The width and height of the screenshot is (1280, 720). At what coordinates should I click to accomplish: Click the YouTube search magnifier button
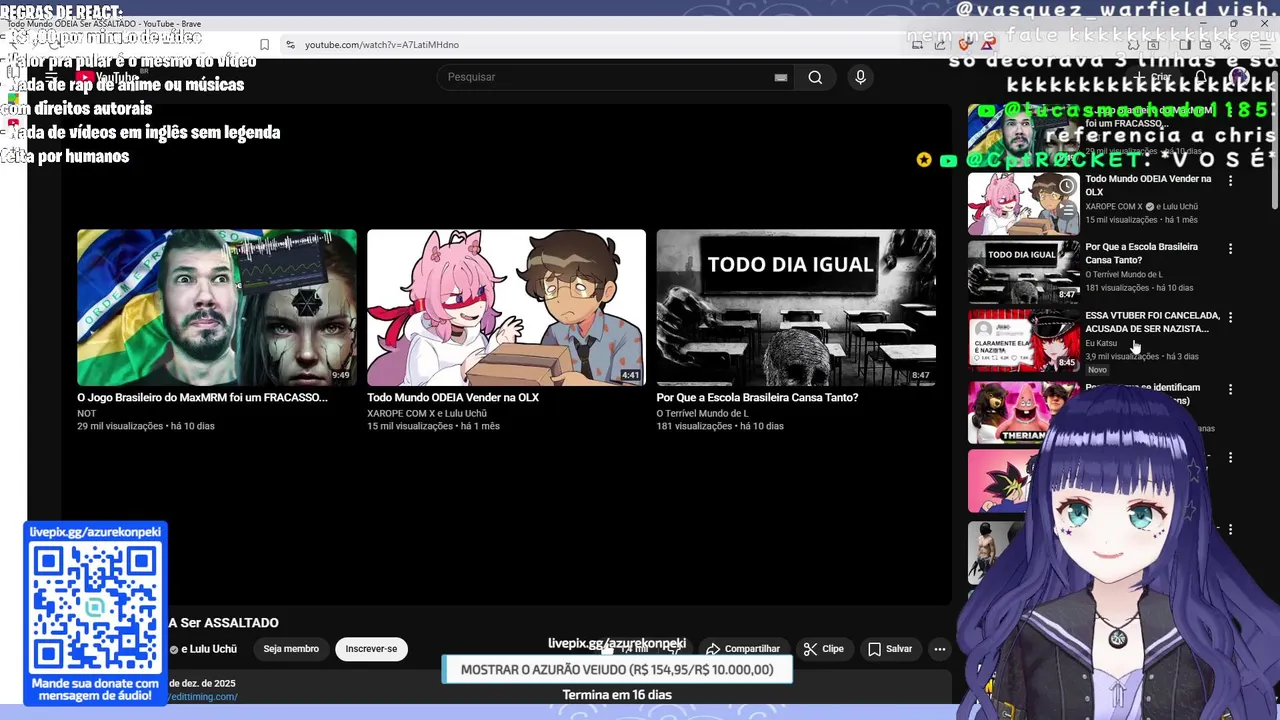(x=815, y=77)
